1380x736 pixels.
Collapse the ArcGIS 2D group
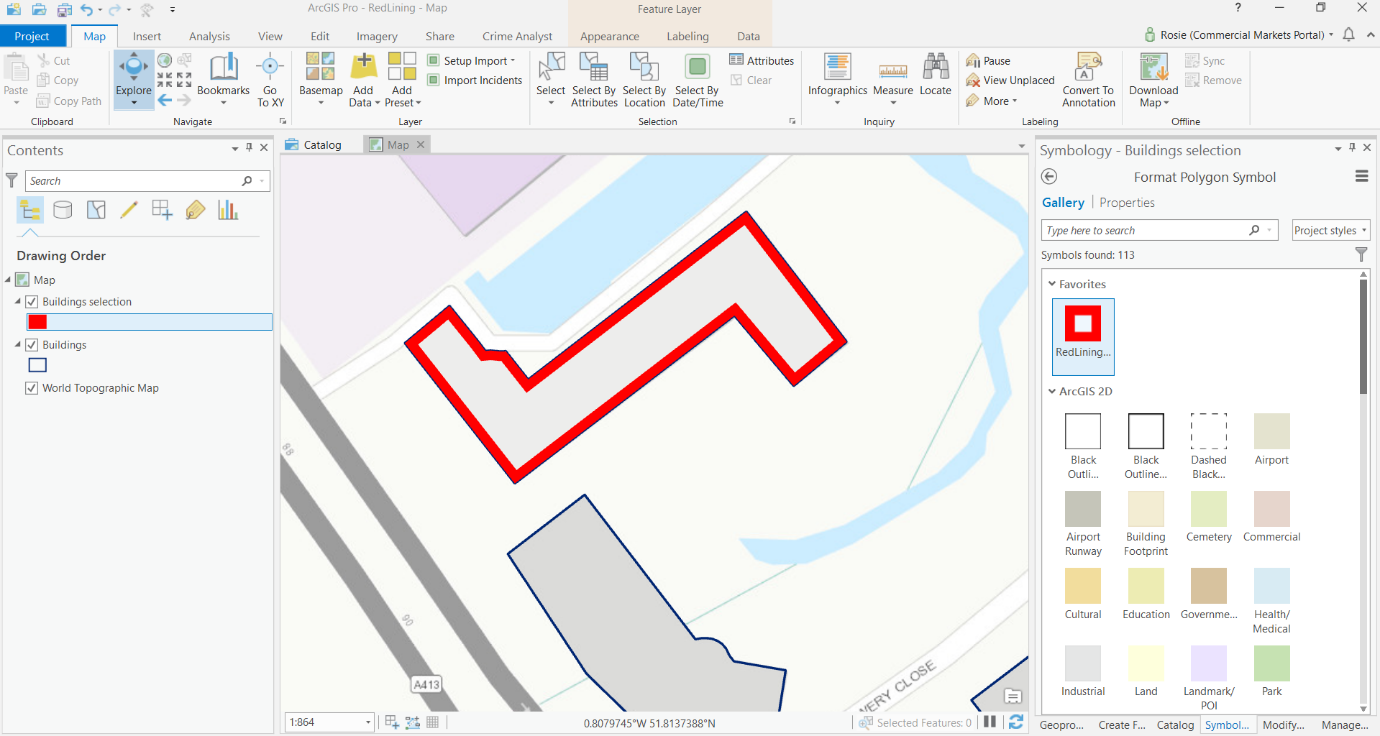point(1052,391)
